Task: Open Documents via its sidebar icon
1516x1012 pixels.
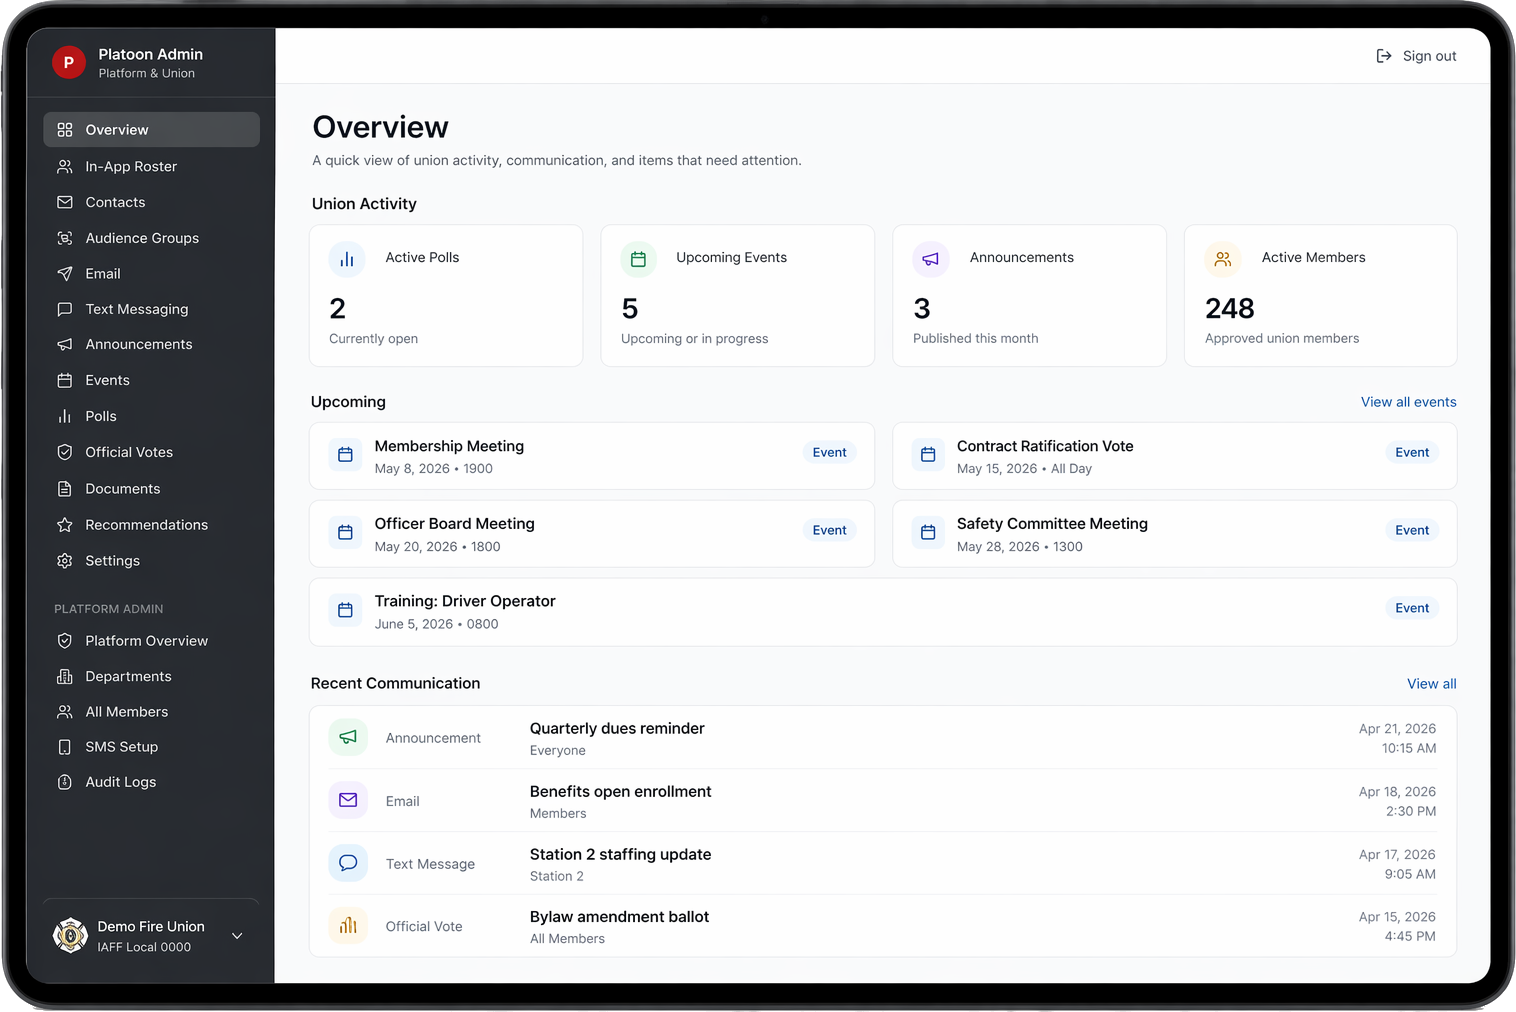Action: click(64, 488)
